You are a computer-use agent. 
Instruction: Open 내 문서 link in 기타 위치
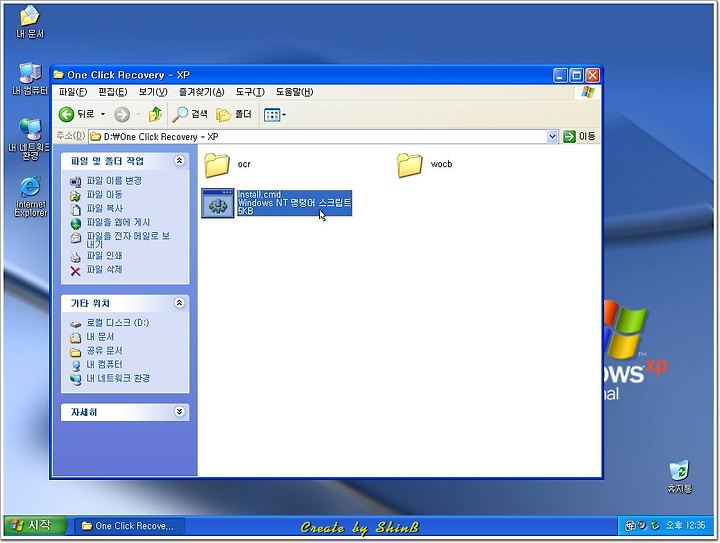[x=100, y=336]
